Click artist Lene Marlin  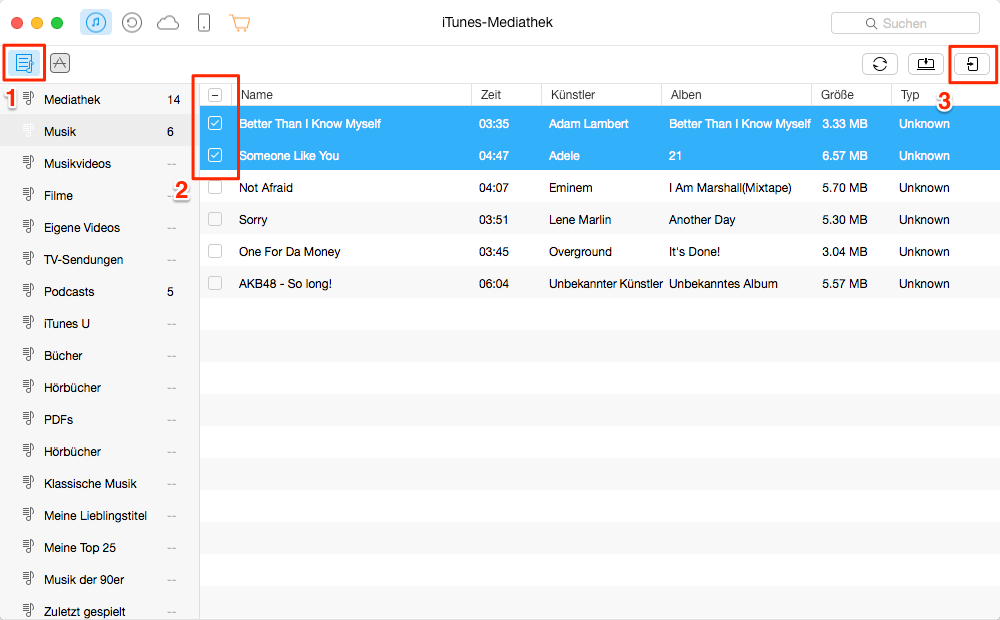point(580,219)
